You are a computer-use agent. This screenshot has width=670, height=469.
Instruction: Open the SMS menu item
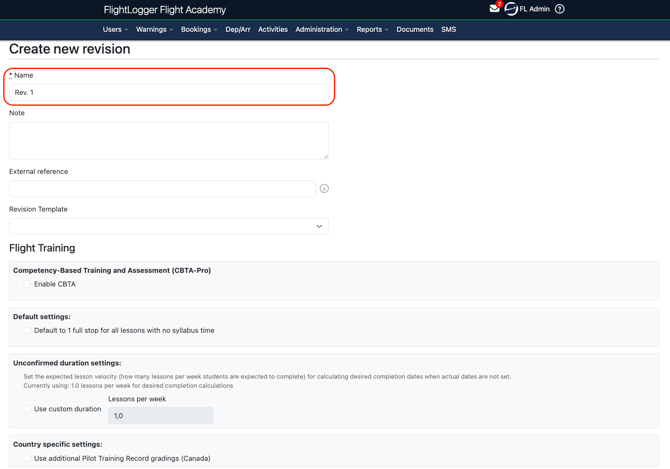[x=448, y=29]
